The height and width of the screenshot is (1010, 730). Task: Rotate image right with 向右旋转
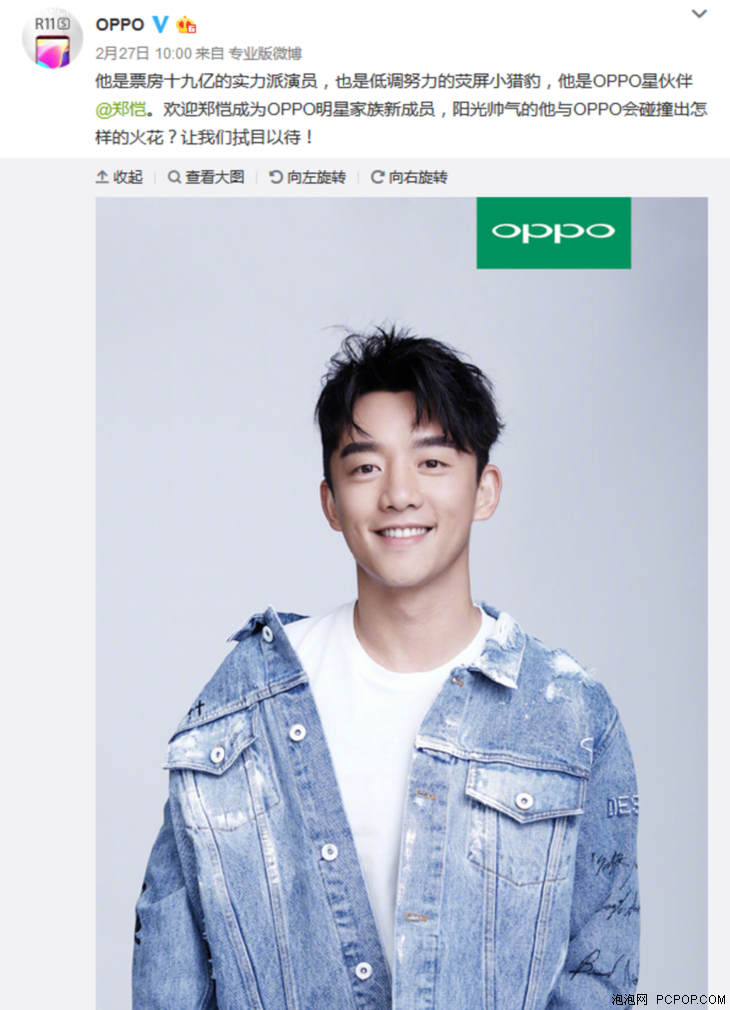coord(409,177)
